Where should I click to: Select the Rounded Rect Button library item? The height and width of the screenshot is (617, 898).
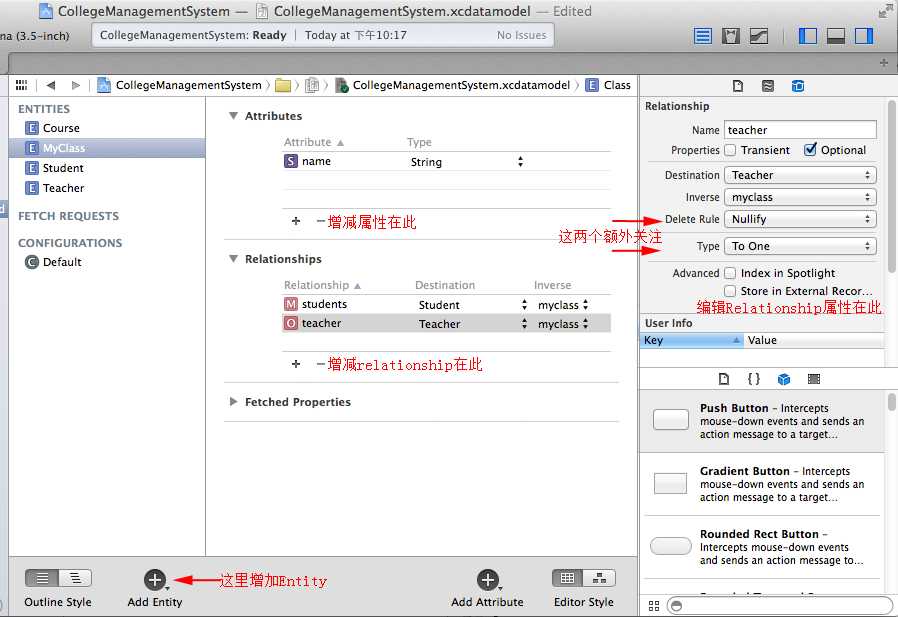763,547
